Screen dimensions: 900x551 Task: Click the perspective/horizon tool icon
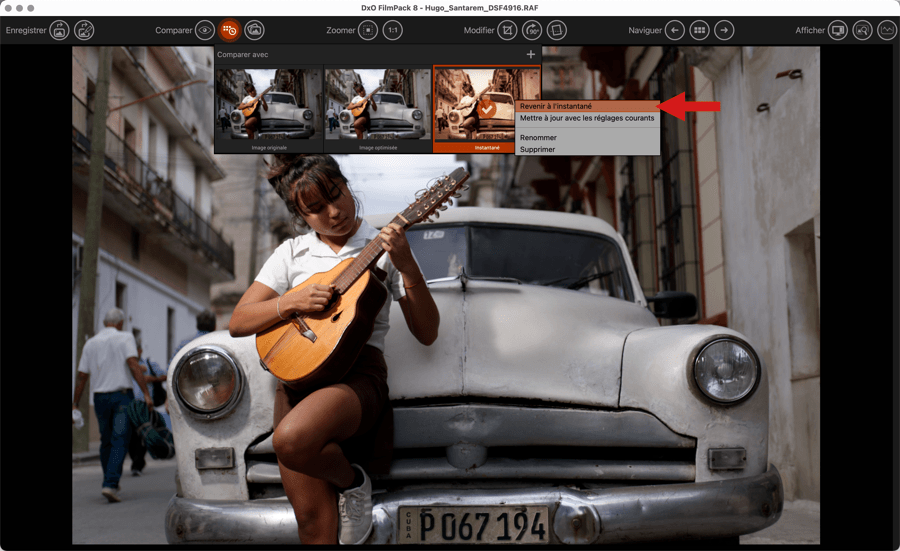[557, 31]
